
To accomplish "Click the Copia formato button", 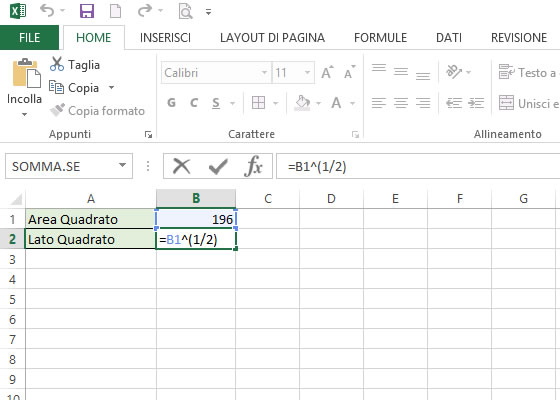I will click(x=97, y=110).
